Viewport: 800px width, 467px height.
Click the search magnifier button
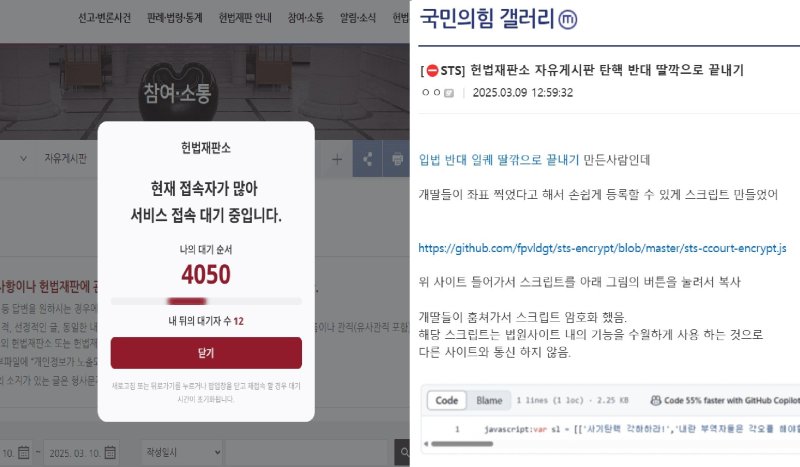(403, 452)
